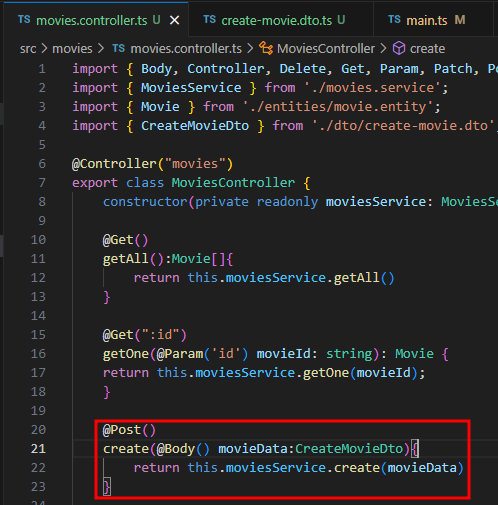Click the './entities/movie.entity' path

pyautogui.click(x=338, y=107)
